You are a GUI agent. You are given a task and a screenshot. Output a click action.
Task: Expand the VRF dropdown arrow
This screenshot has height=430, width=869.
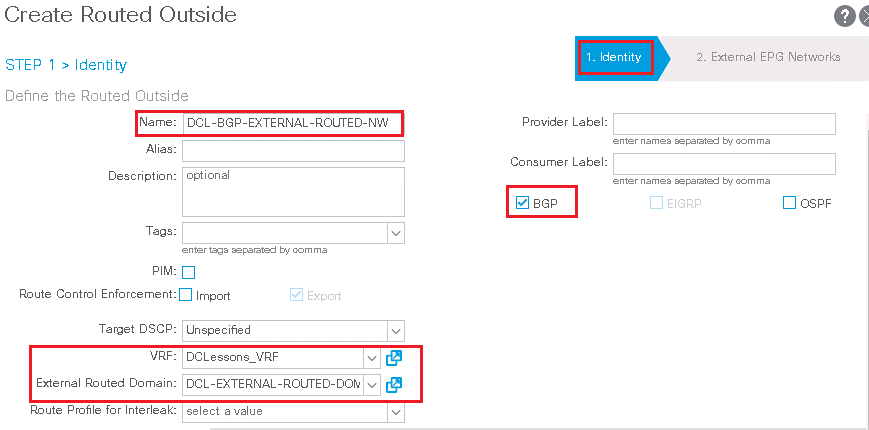coord(372,359)
